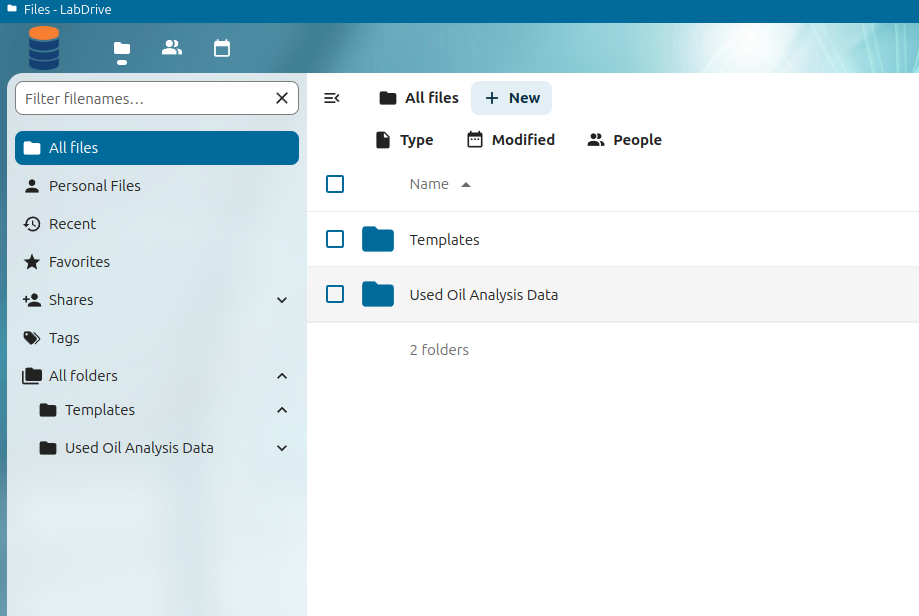Collapse the Templates tree chevron

click(282, 410)
